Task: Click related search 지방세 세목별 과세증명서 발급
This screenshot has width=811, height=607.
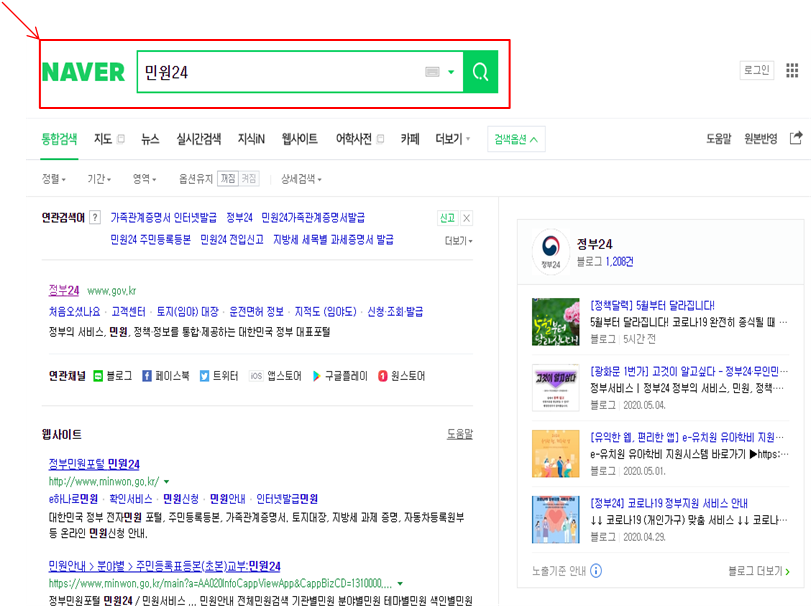Action: click(333, 239)
